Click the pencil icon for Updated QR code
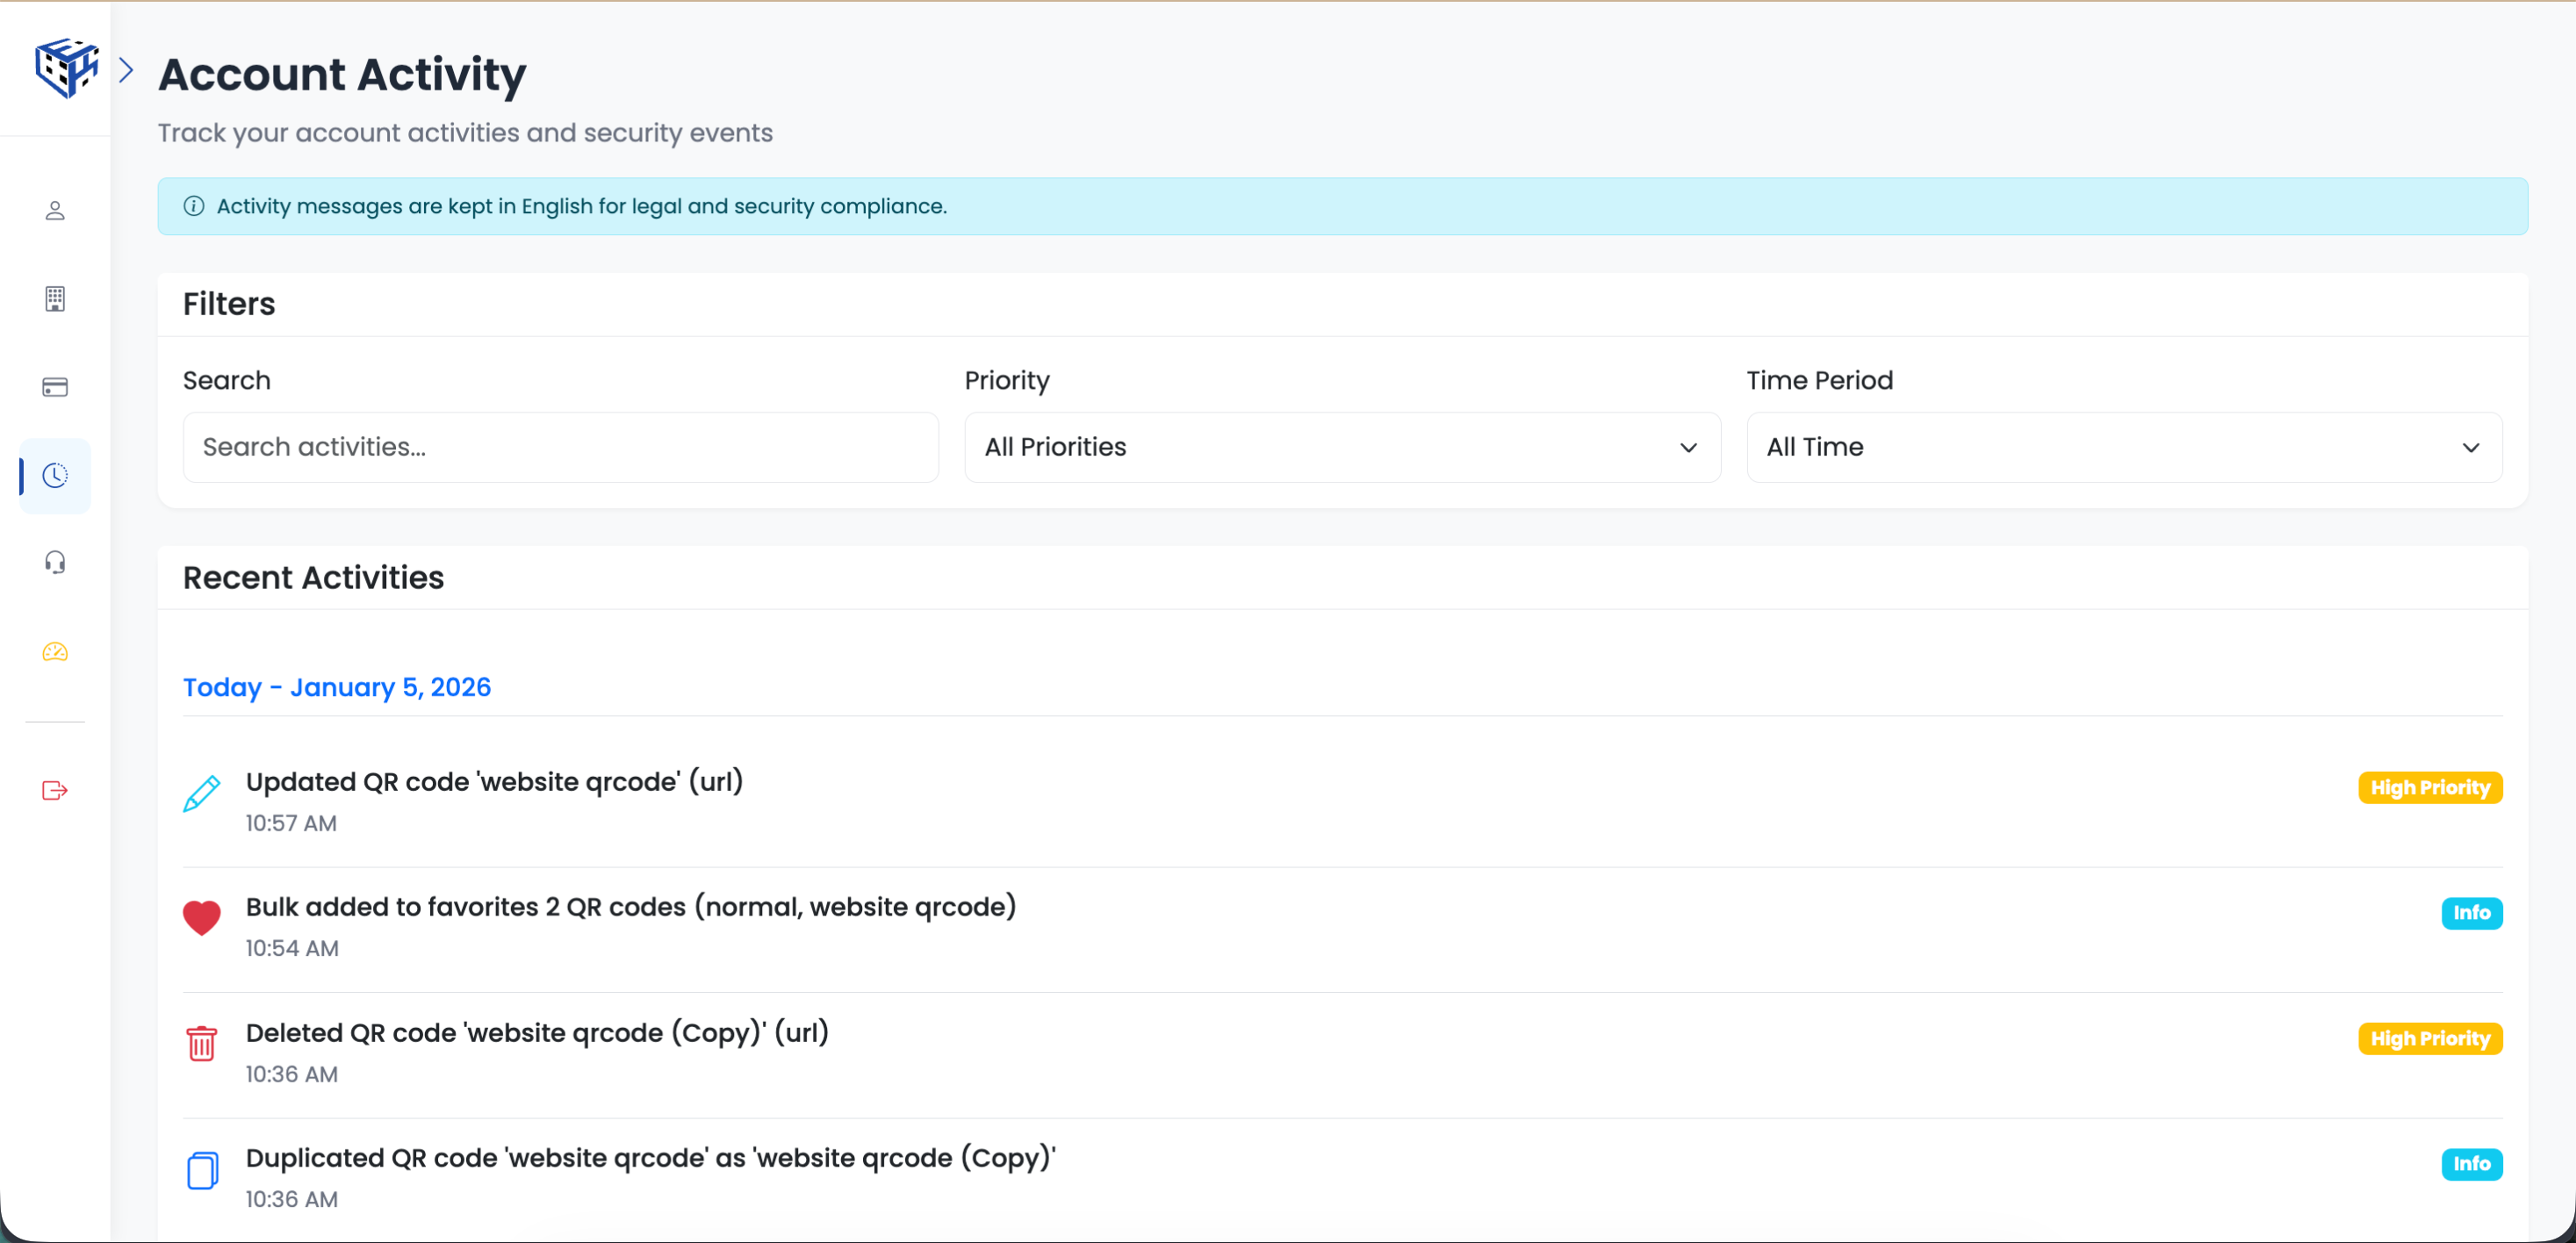Image resolution: width=2576 pixels, height=1243 pixels. [x=202, y=794]
